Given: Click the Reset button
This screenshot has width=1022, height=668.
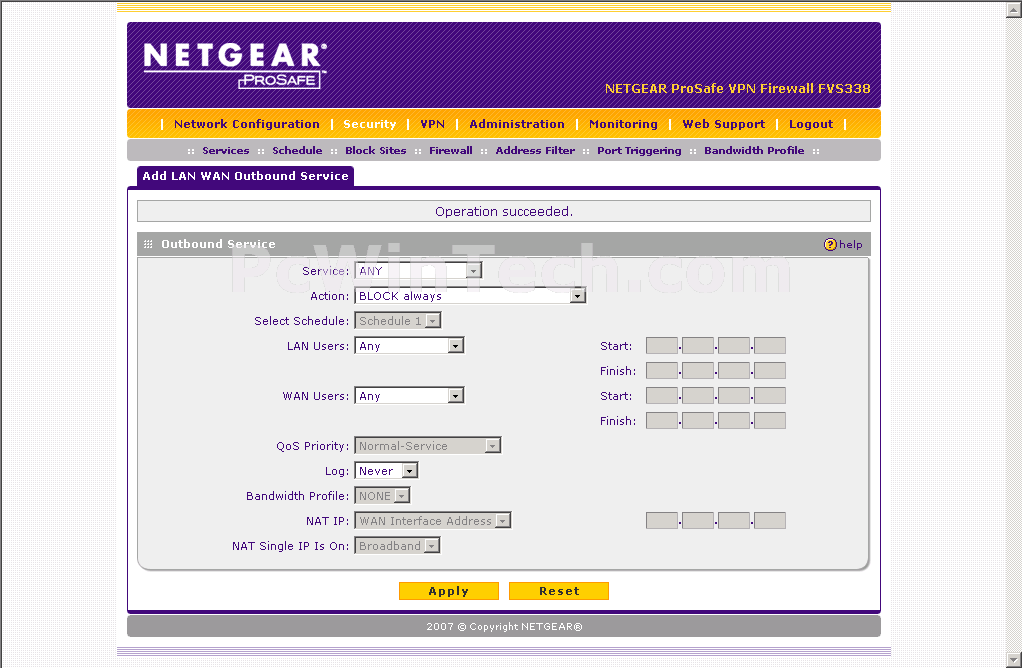Looking at the screenshot, I should click(559, 591).
